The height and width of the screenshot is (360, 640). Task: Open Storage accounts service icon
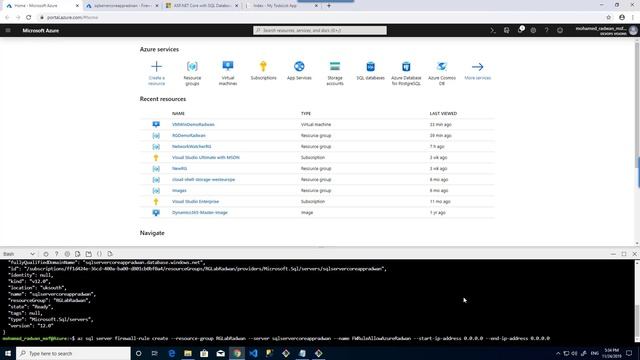[x=335, y=66]
